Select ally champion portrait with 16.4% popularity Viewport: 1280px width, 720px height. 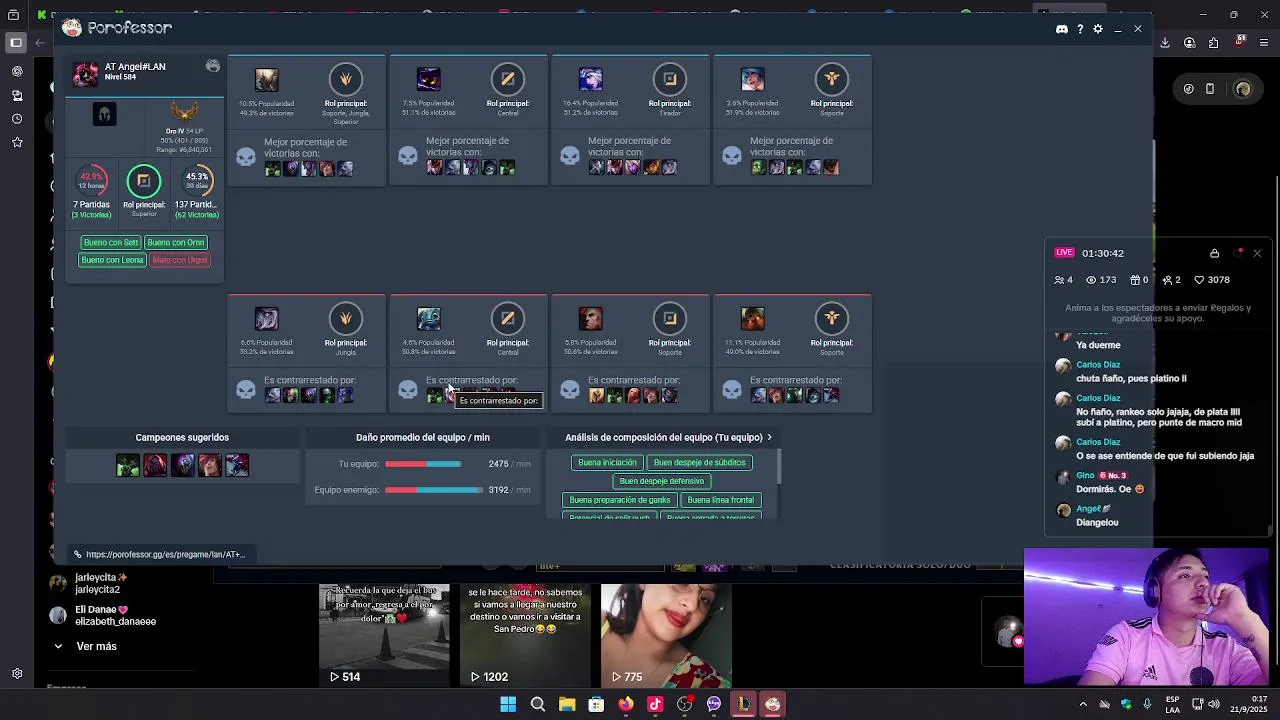(590, 79)
